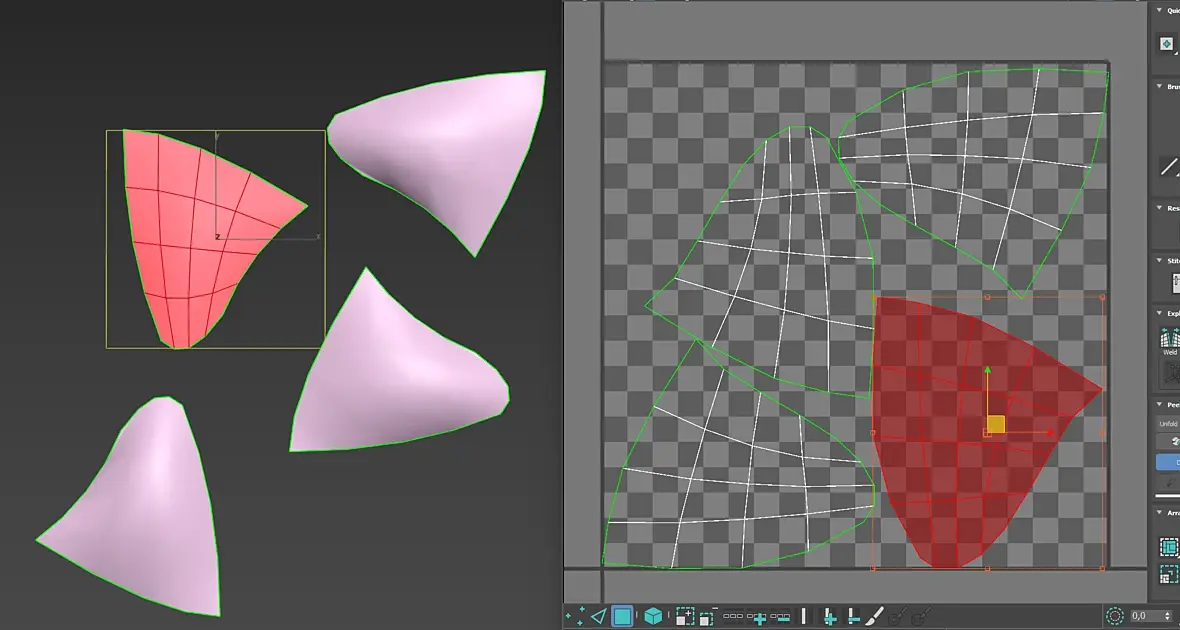Image resolution: width=1180 pixels, height=630 pixels.
Task: Collapse the Reshape Elements rollout arrow
Action: [x=1159, y=208]
